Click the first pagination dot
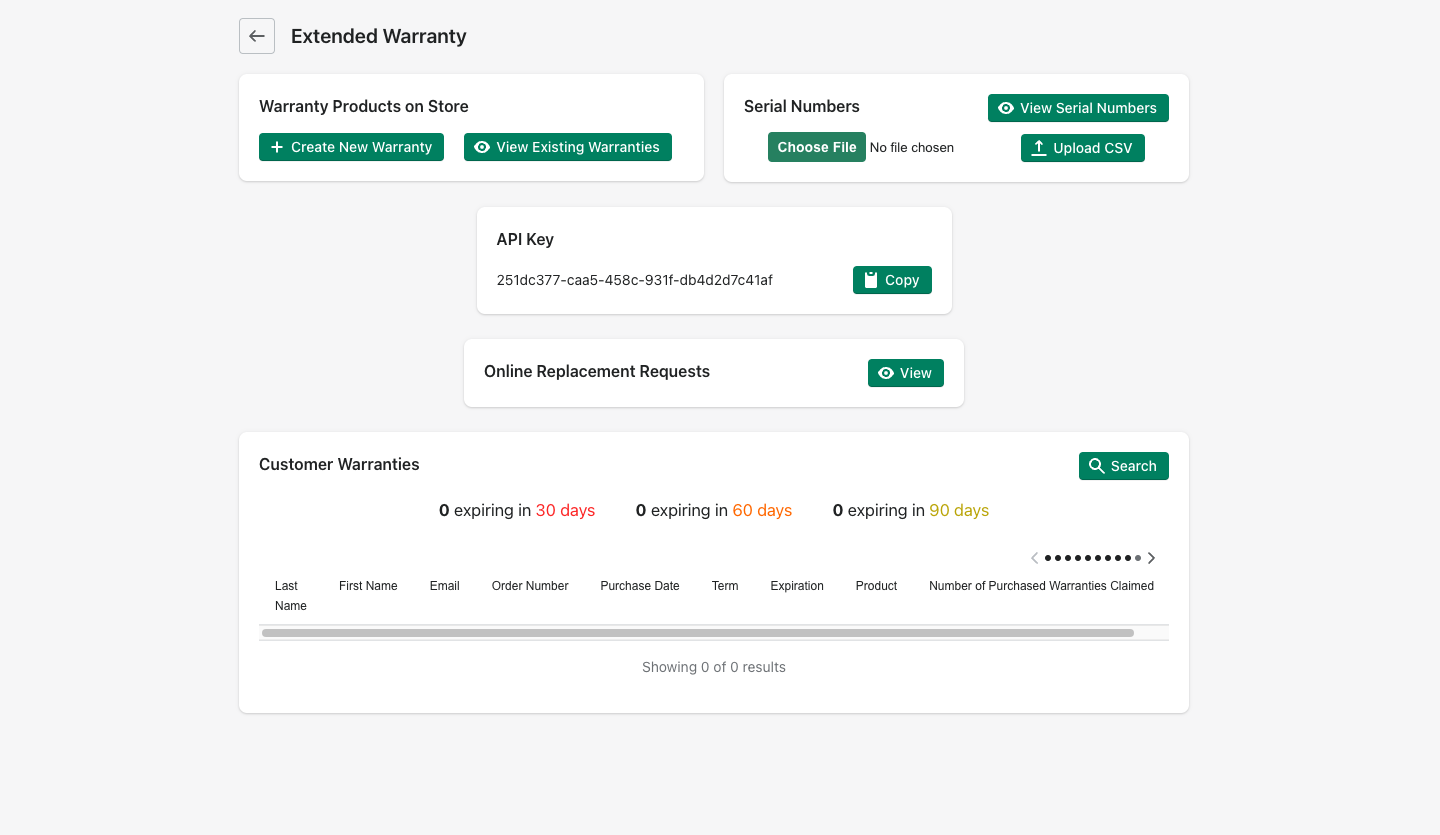Screen dimensions: 1440x835 (1048, 558)
